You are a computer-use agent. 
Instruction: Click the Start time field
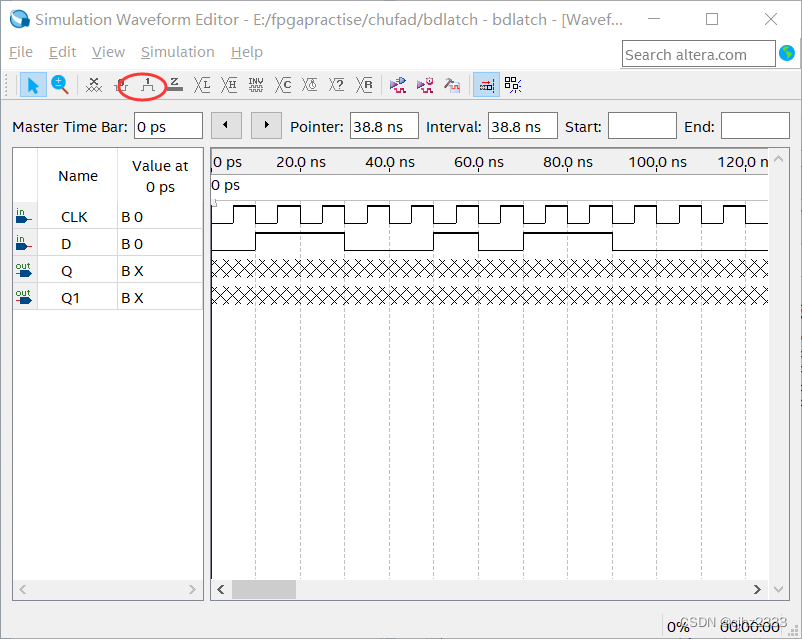coord(642,126)
